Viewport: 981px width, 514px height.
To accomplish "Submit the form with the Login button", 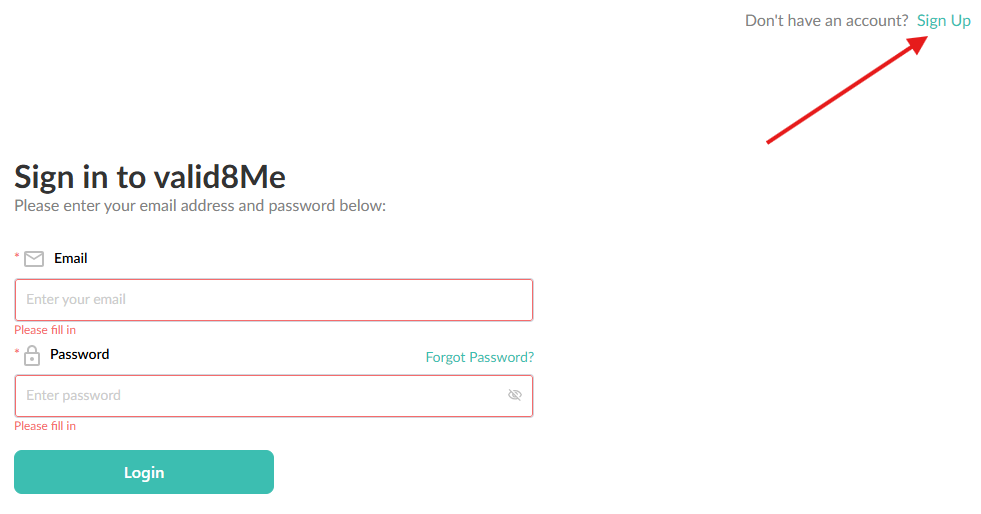I will pos(144,472).
